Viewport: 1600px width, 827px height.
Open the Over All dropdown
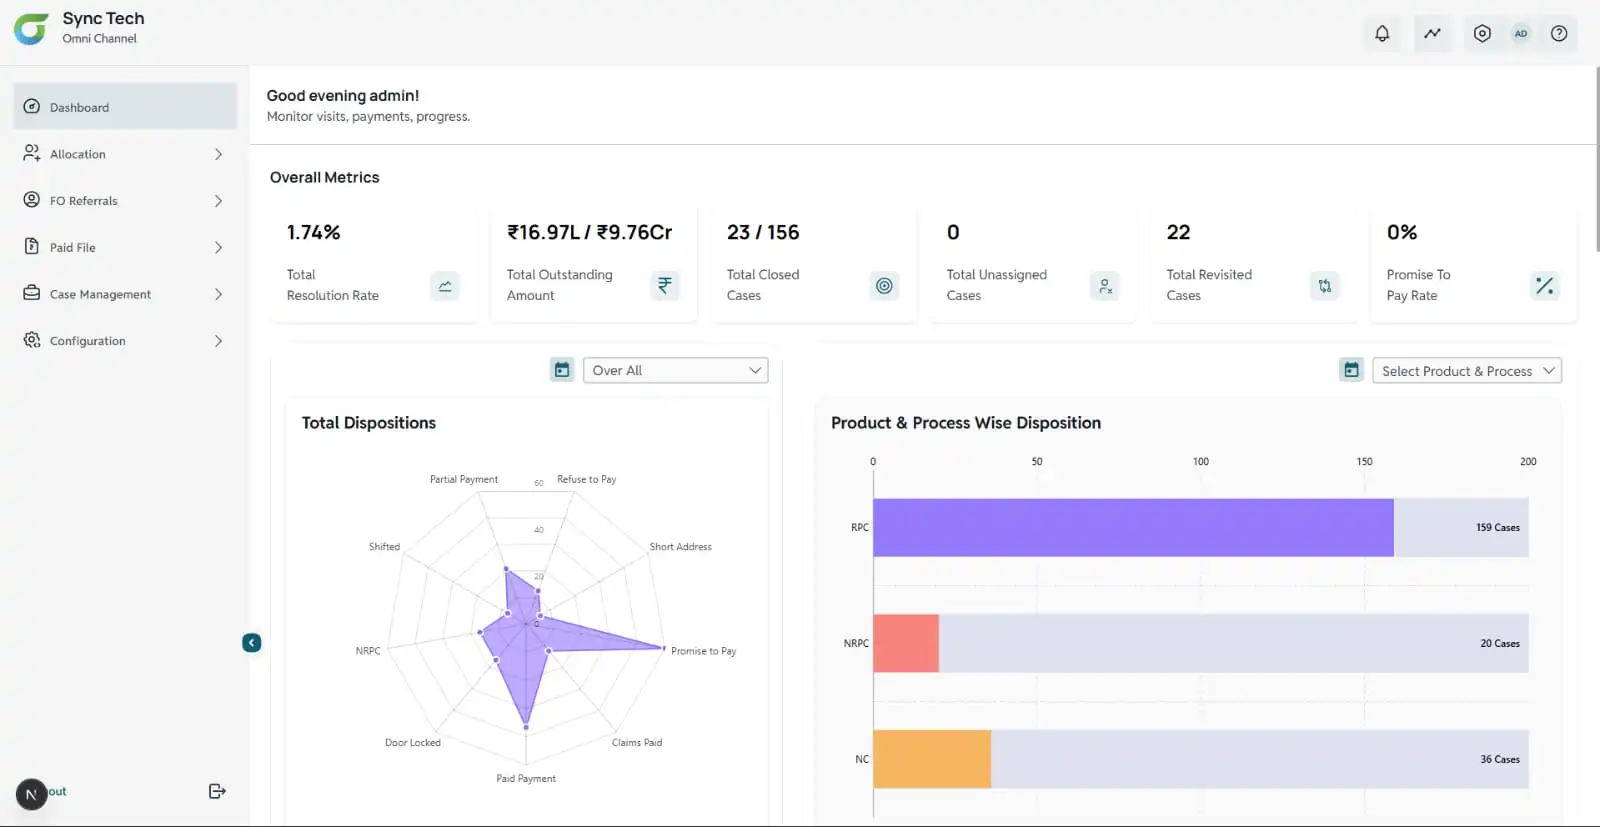pos(676,370)
